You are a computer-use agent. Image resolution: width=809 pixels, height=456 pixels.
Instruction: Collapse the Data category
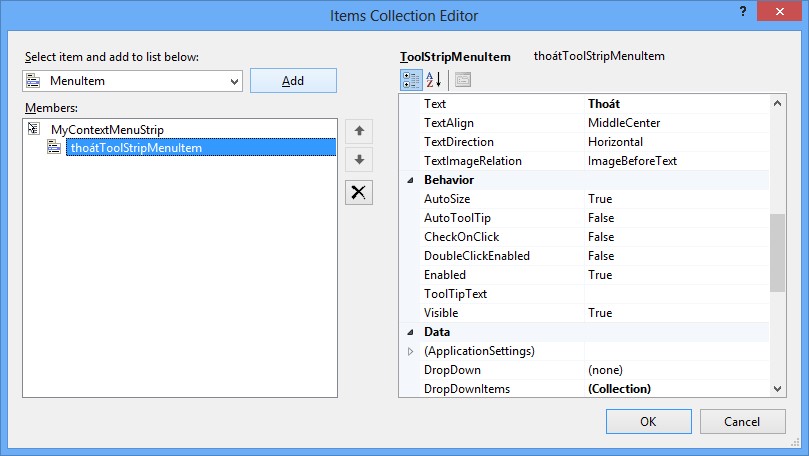pyautogui.click(x=410, y=332)
